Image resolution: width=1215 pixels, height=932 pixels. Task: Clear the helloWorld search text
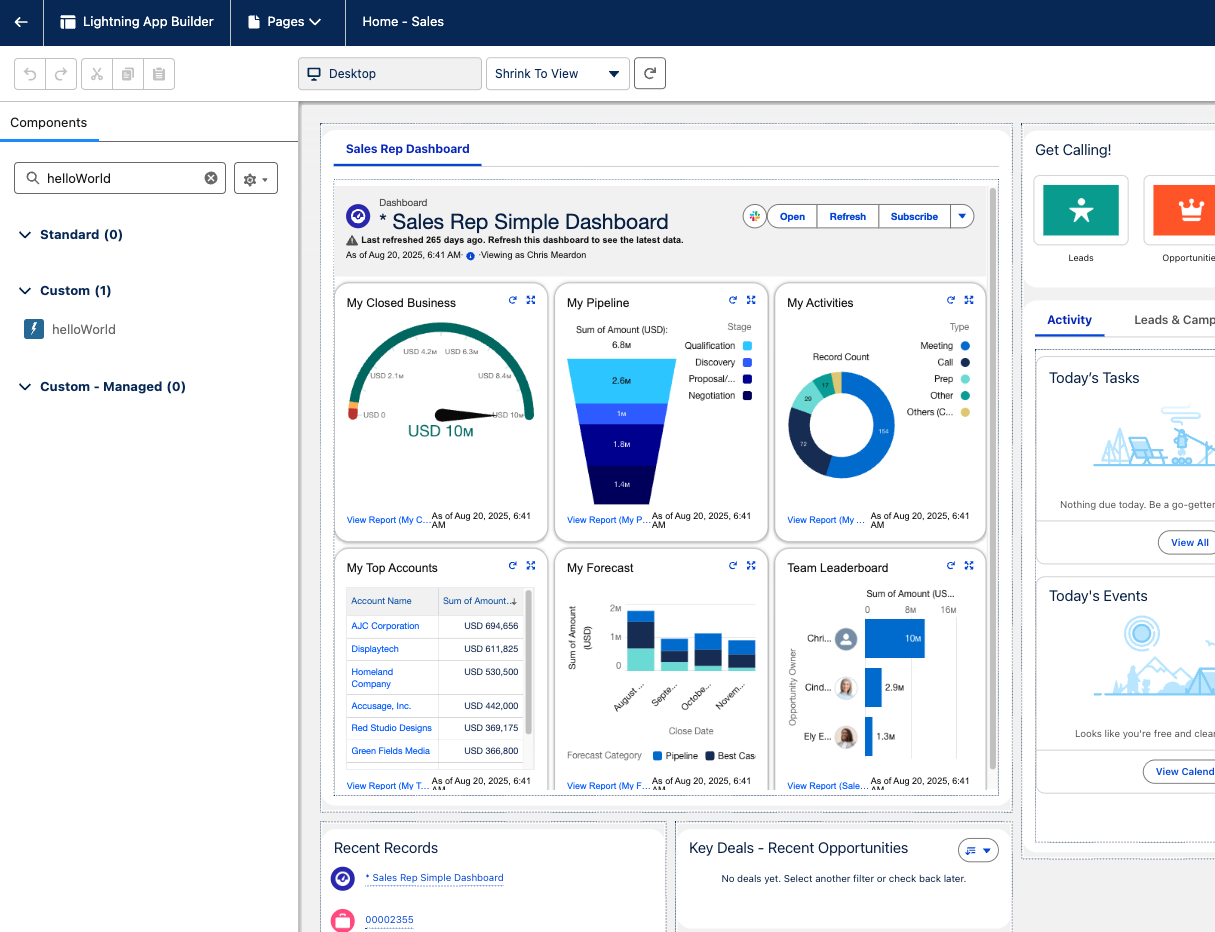coord(211,178)
